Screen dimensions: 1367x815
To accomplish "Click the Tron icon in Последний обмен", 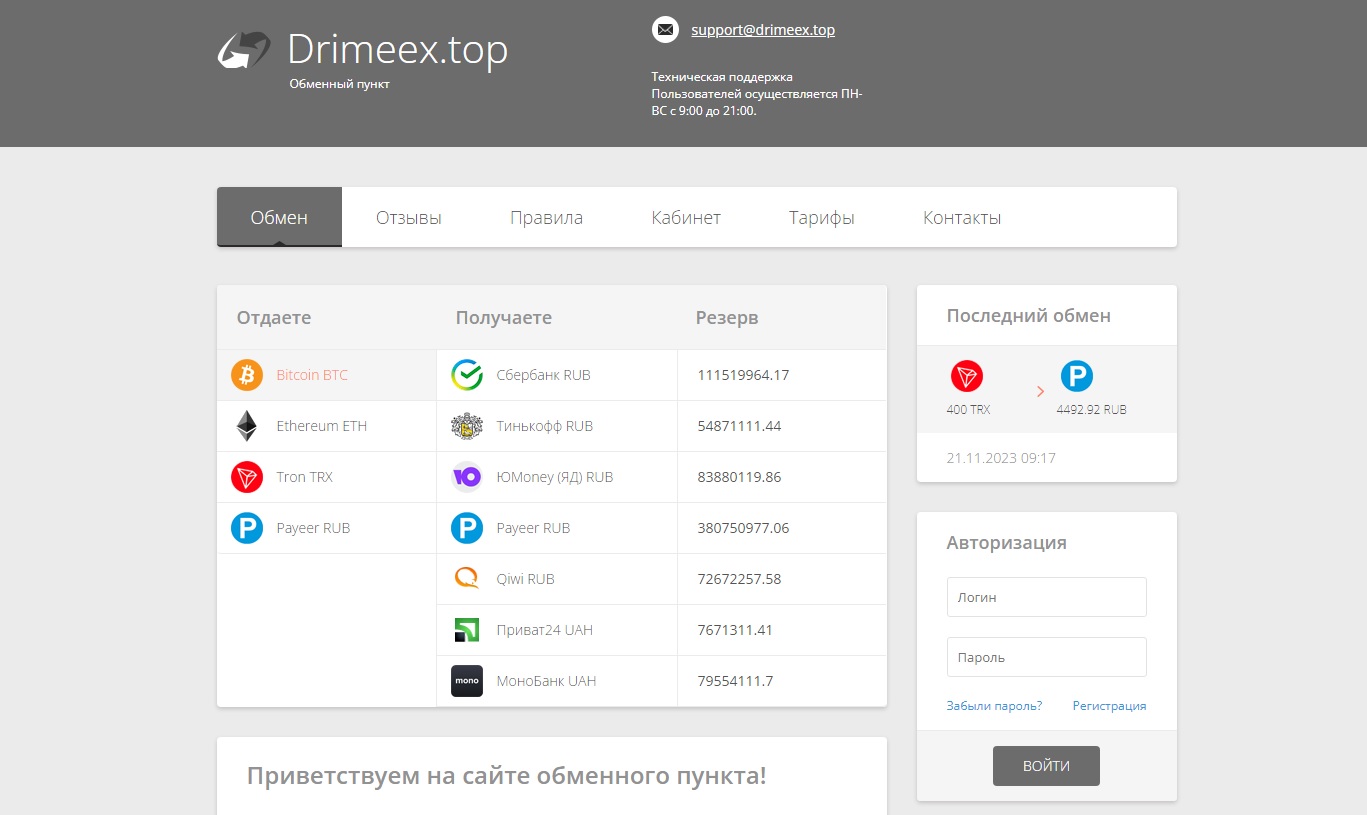I will (967, 377).
